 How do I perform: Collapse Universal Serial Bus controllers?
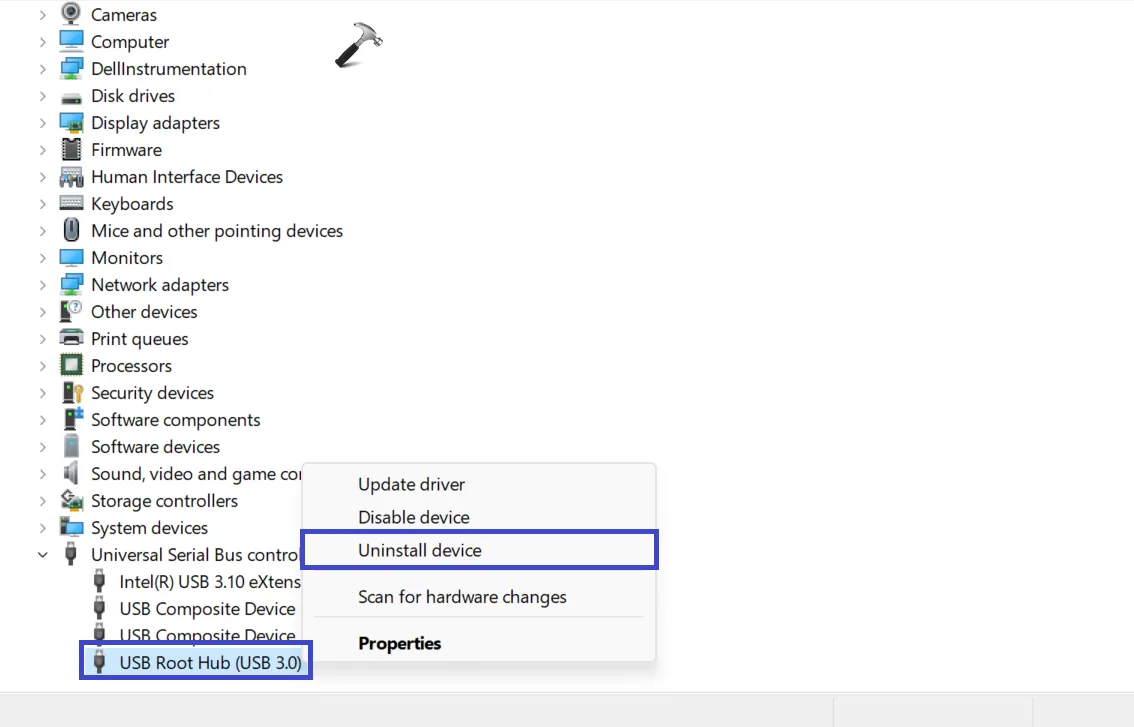(42, 554)
